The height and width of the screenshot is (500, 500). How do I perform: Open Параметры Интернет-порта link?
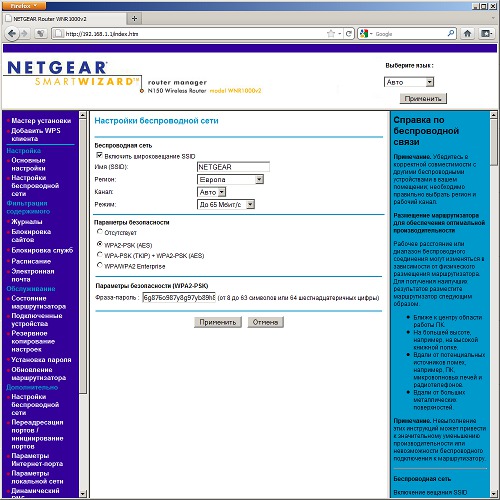pyautogui.click(x=37, y=460)
